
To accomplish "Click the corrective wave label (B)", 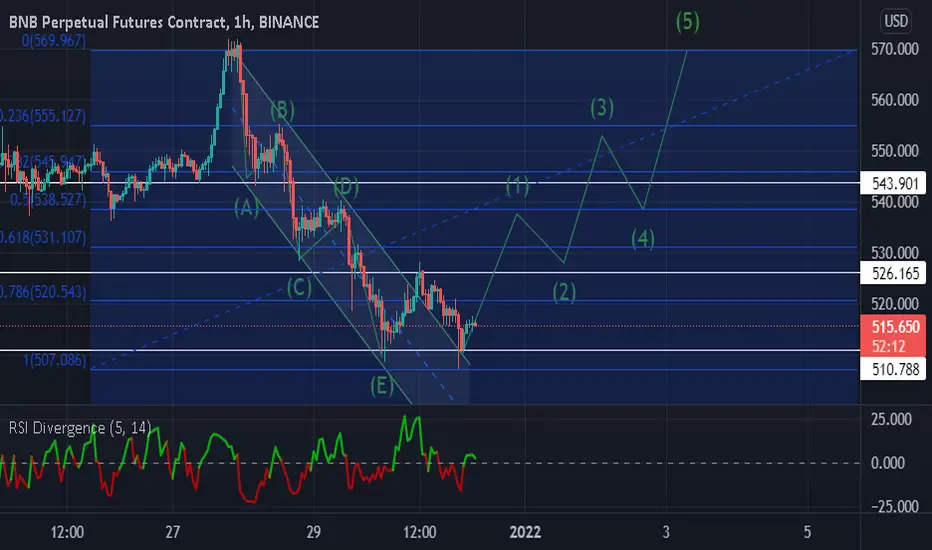I will [x=282, y=111].
